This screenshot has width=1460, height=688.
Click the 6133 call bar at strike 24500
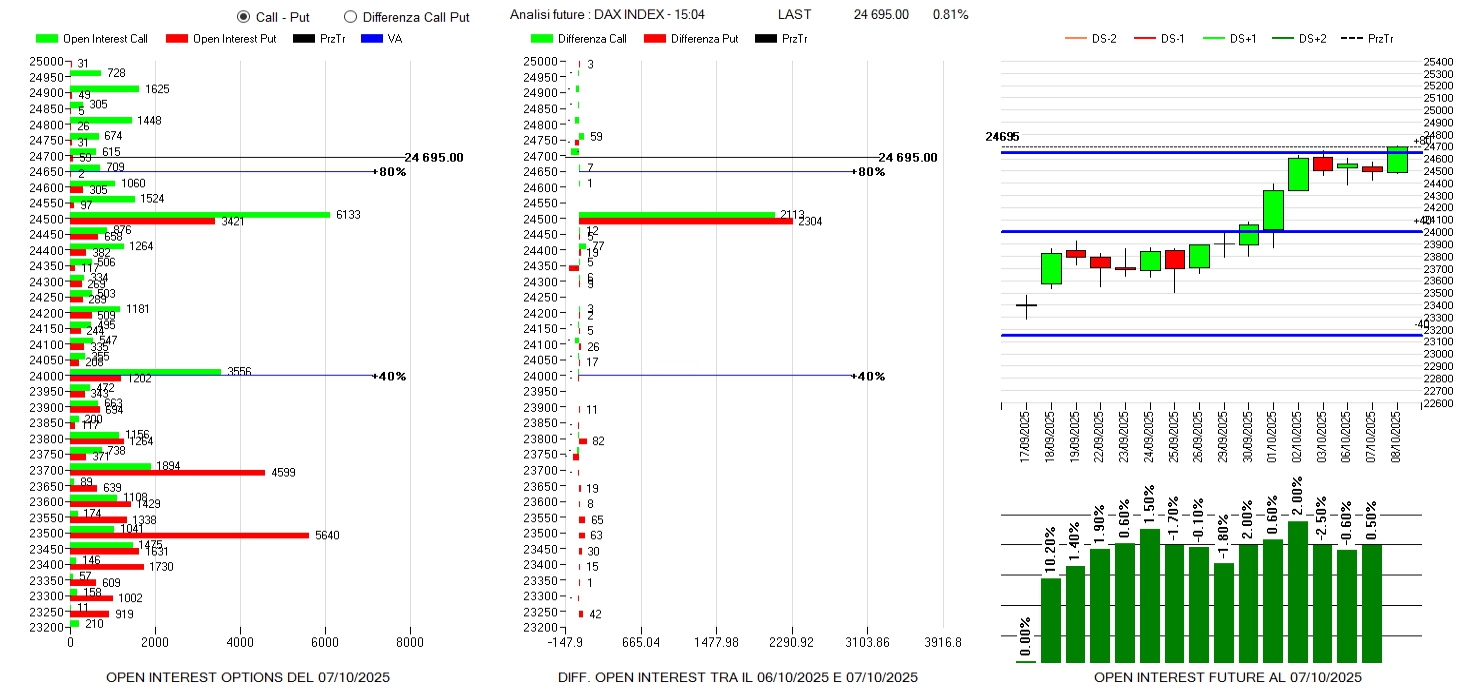(x=200, y=214)
